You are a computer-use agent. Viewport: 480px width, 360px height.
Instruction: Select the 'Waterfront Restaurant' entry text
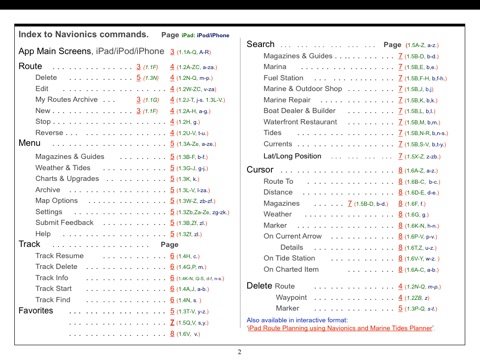click(x=300, y=122)
